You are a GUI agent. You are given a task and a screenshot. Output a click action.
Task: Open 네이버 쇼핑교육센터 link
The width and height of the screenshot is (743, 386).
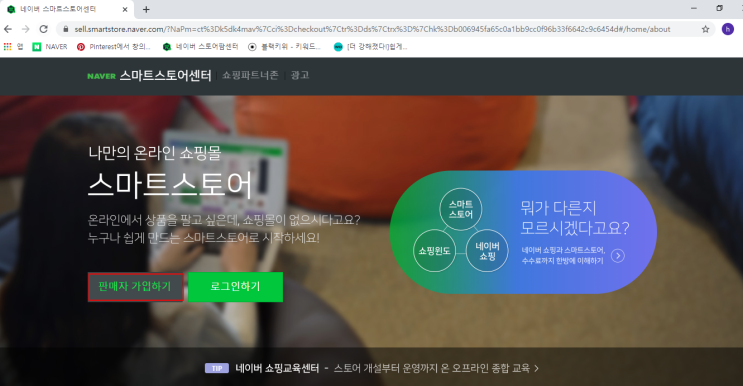pos(277,368)
